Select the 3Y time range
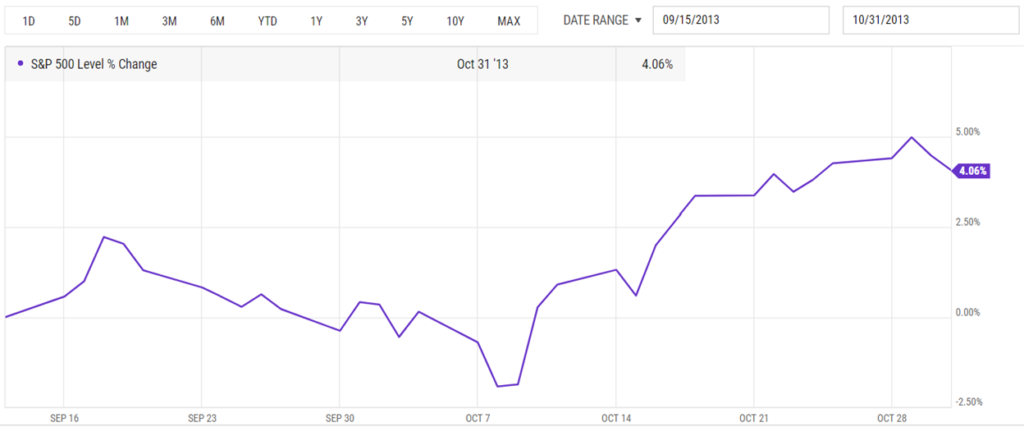 [362, 21]
